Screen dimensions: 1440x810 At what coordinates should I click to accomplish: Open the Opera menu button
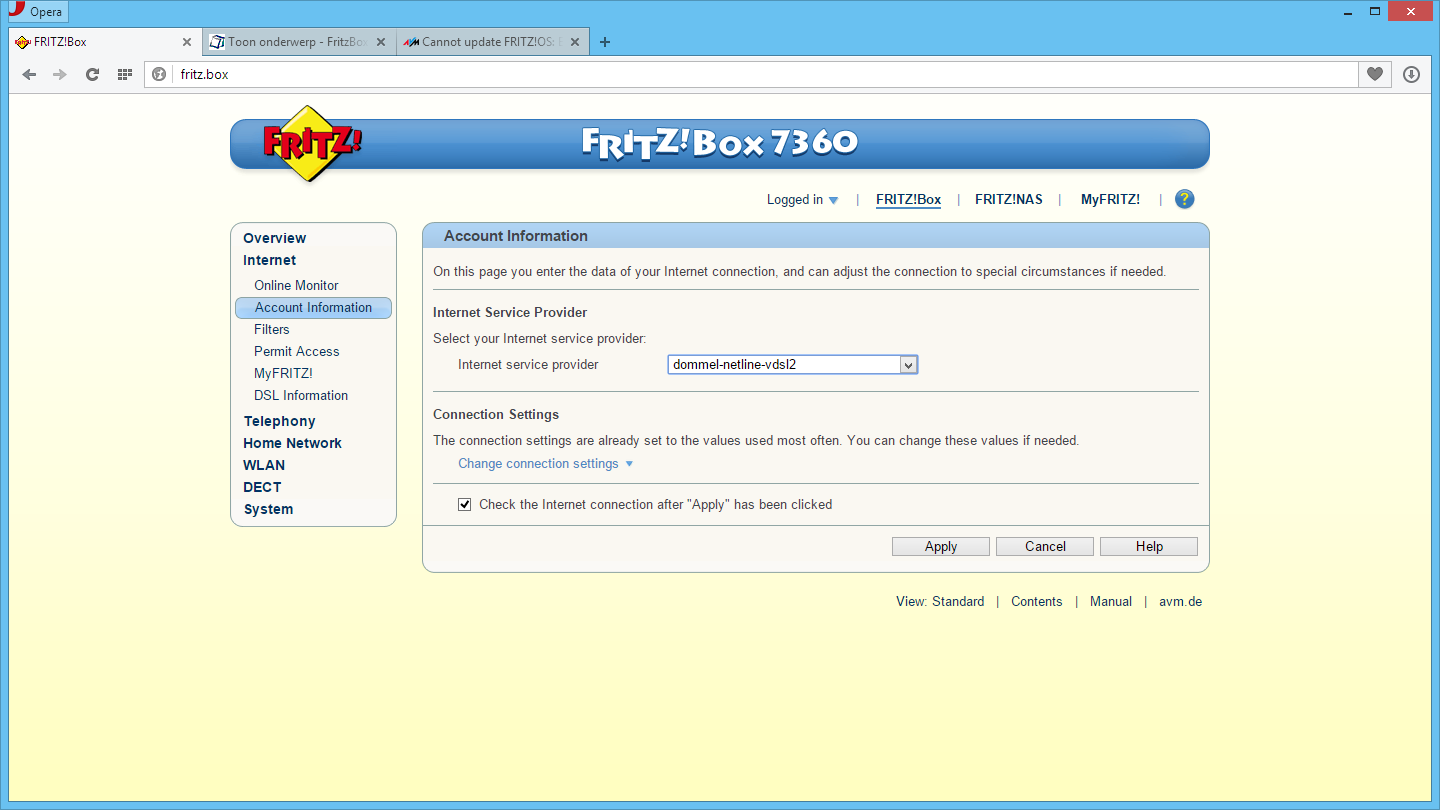pyautogui.click(x=37, y=12)
